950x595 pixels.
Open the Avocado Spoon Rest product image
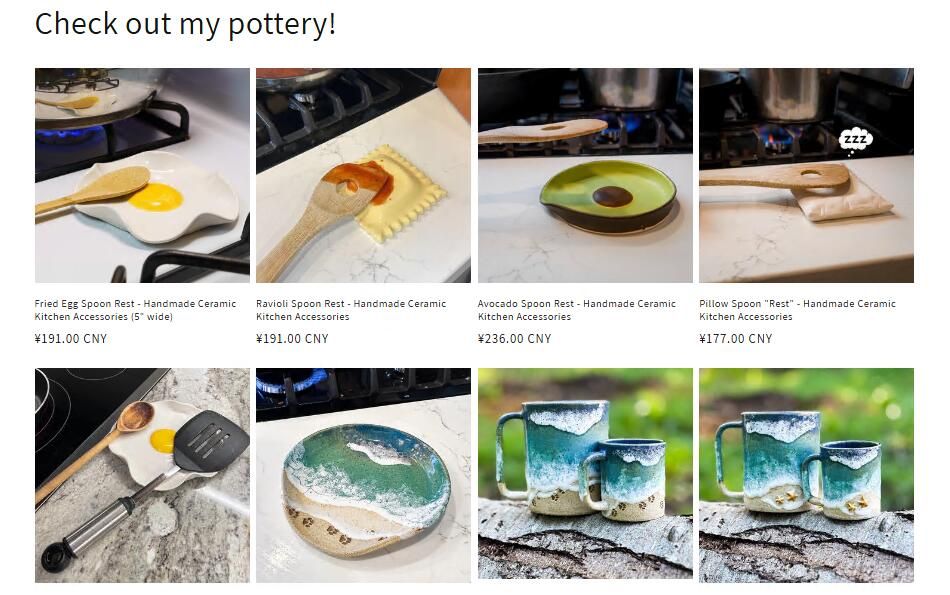[585, 175]
